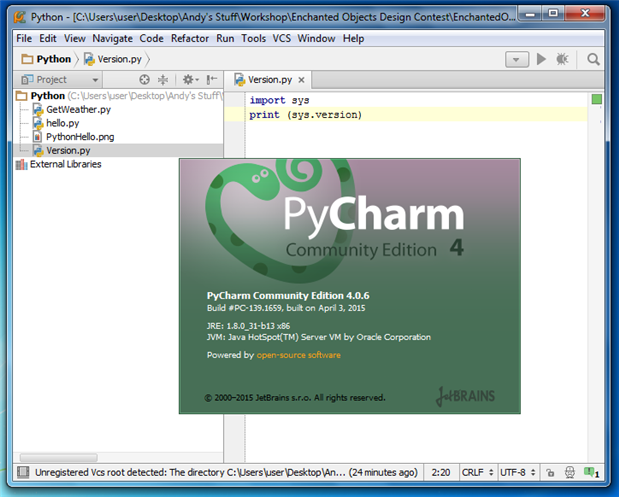This screenshot has height=497, width=619.
Task: Click the JetBrains logo in About dialog
Action: tap(465, 396)
